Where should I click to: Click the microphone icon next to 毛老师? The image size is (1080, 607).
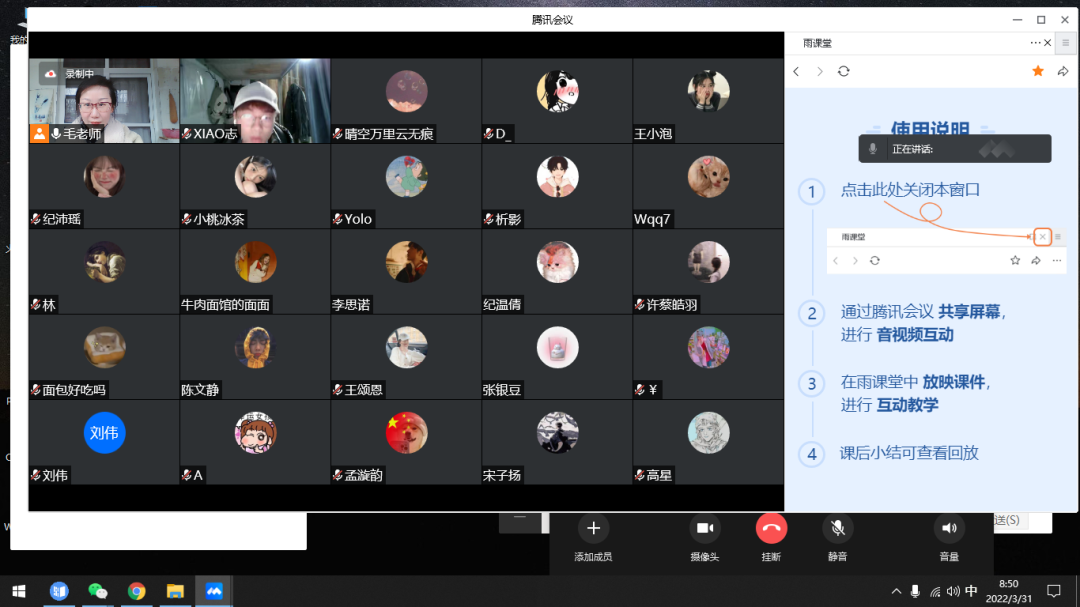coord(56,134)
